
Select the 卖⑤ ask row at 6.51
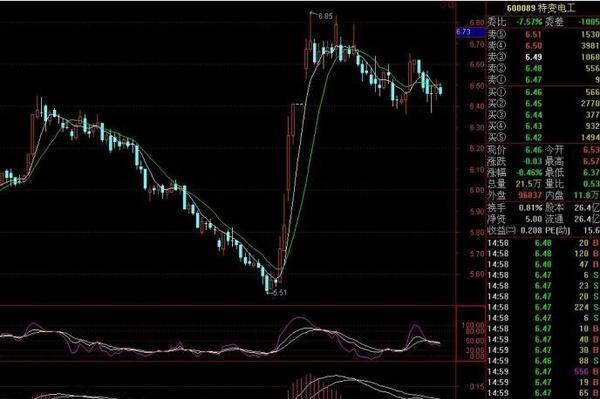[x=543, y=34]
